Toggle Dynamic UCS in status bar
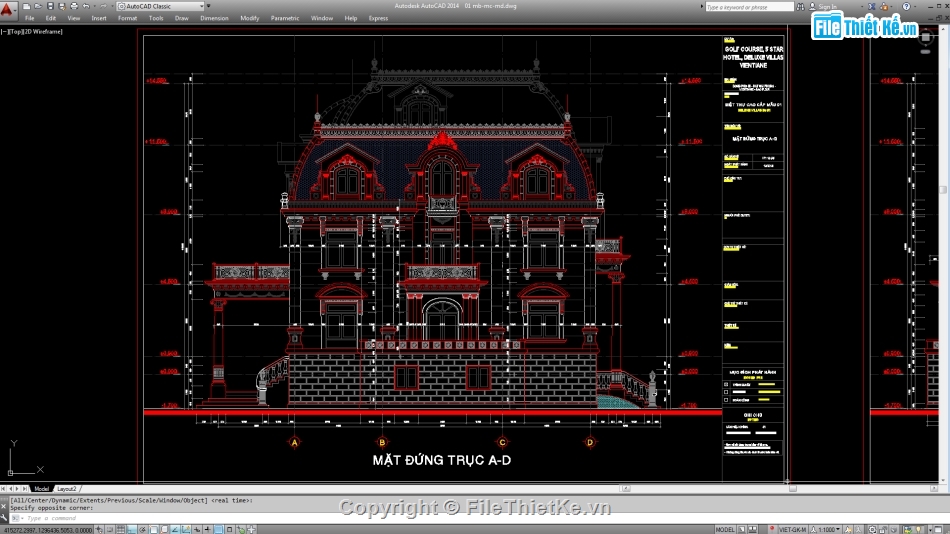The image size is (950, 534). coord(186,530)
